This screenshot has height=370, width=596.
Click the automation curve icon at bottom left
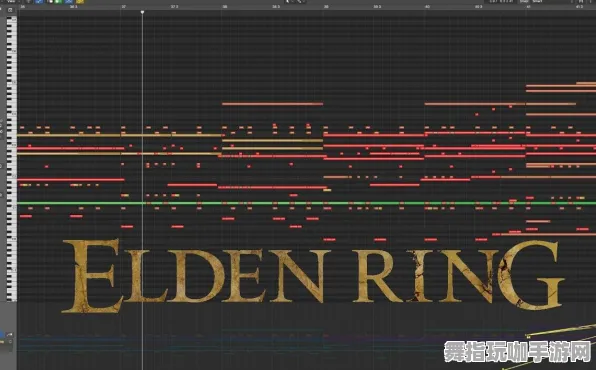click(x=10, y=334)
